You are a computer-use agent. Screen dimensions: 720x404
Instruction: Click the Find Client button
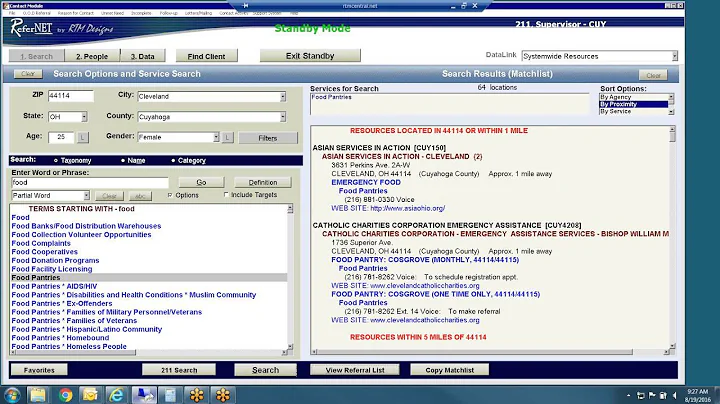click(x=206, y=56)
